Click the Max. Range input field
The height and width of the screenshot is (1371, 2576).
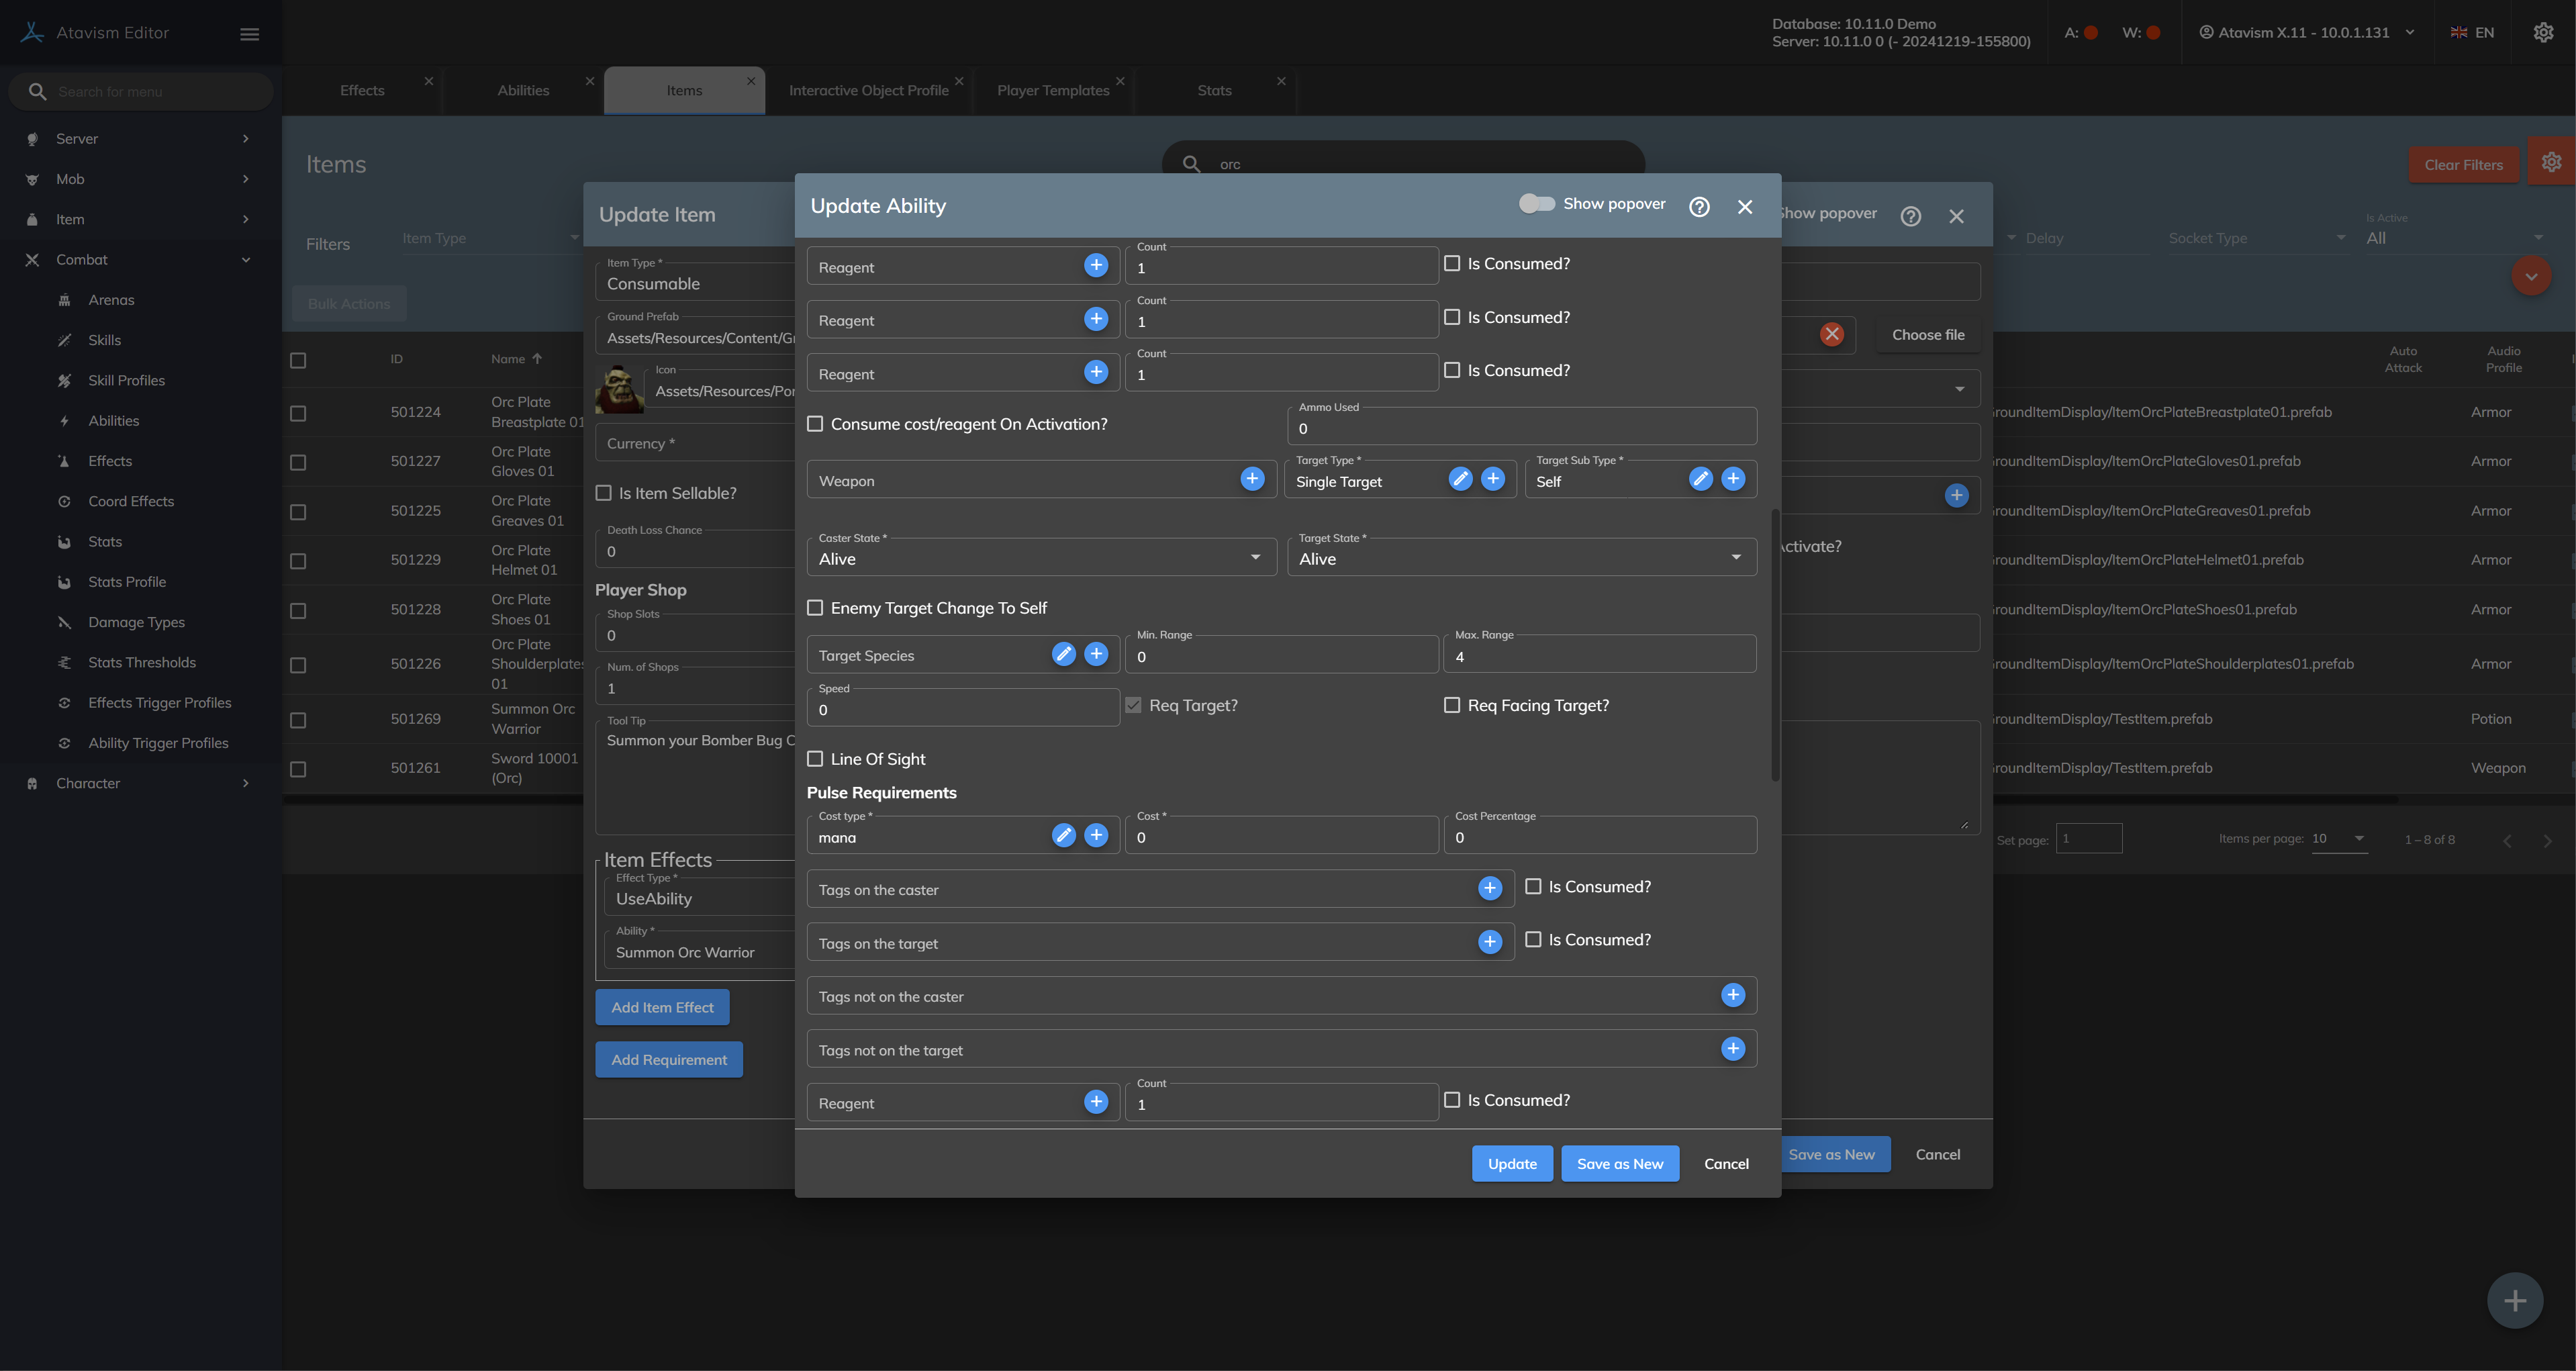pyautogui.click(x=1600, y=657)
